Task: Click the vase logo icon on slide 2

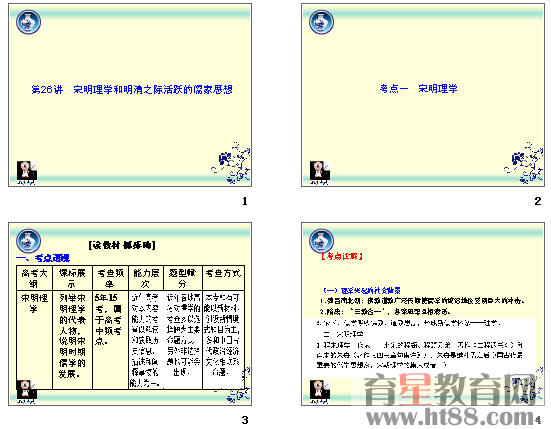Action: (321, 22)
